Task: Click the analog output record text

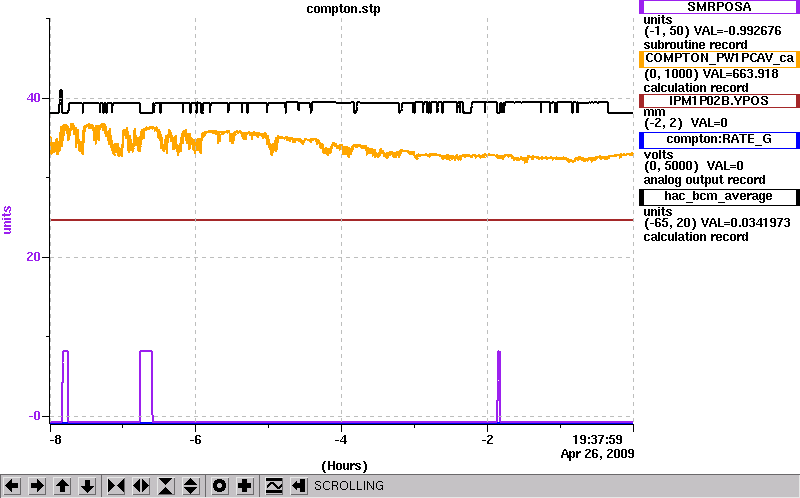Action: pos(705,180)
